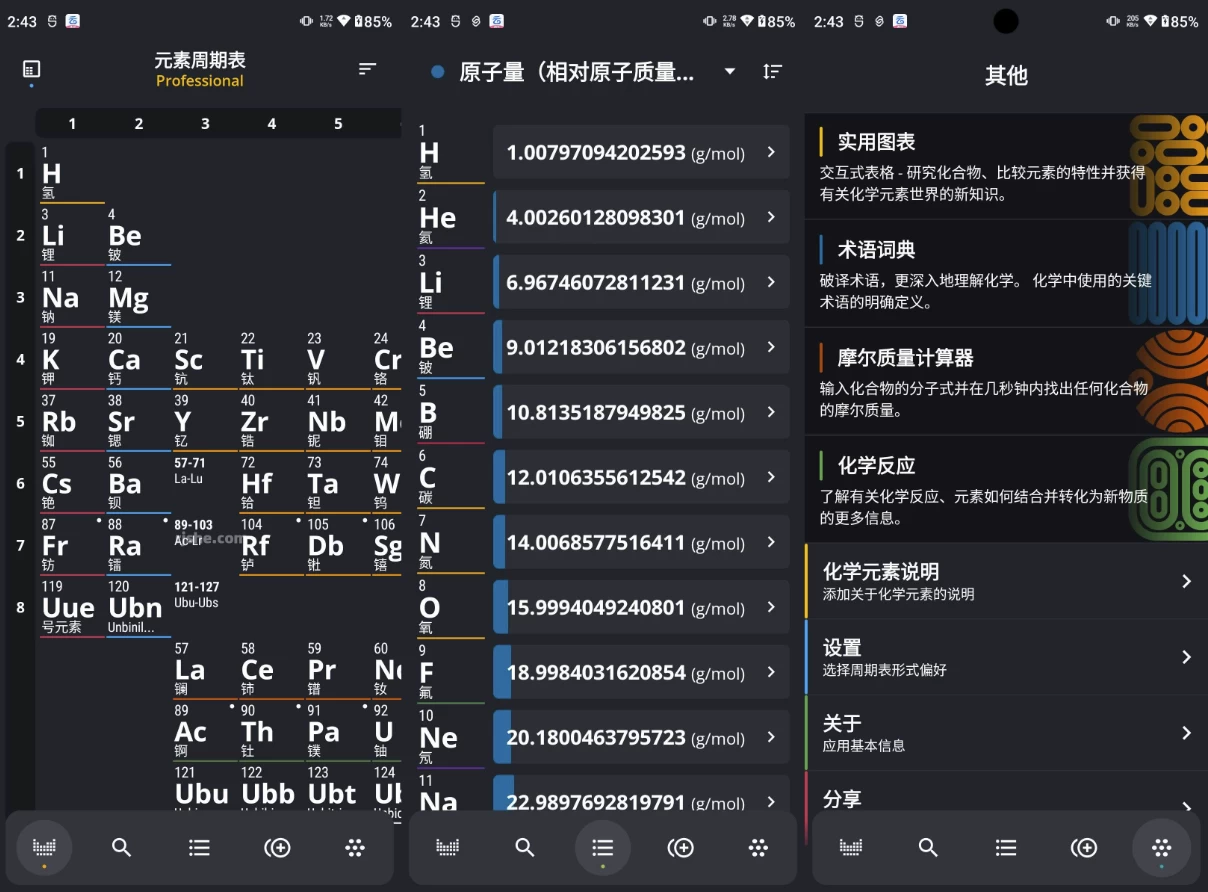Viewport: 1208px width, 892px height.
Task: Tap the magnifier icon in the right panel's bottom bar
Action: 928,847
